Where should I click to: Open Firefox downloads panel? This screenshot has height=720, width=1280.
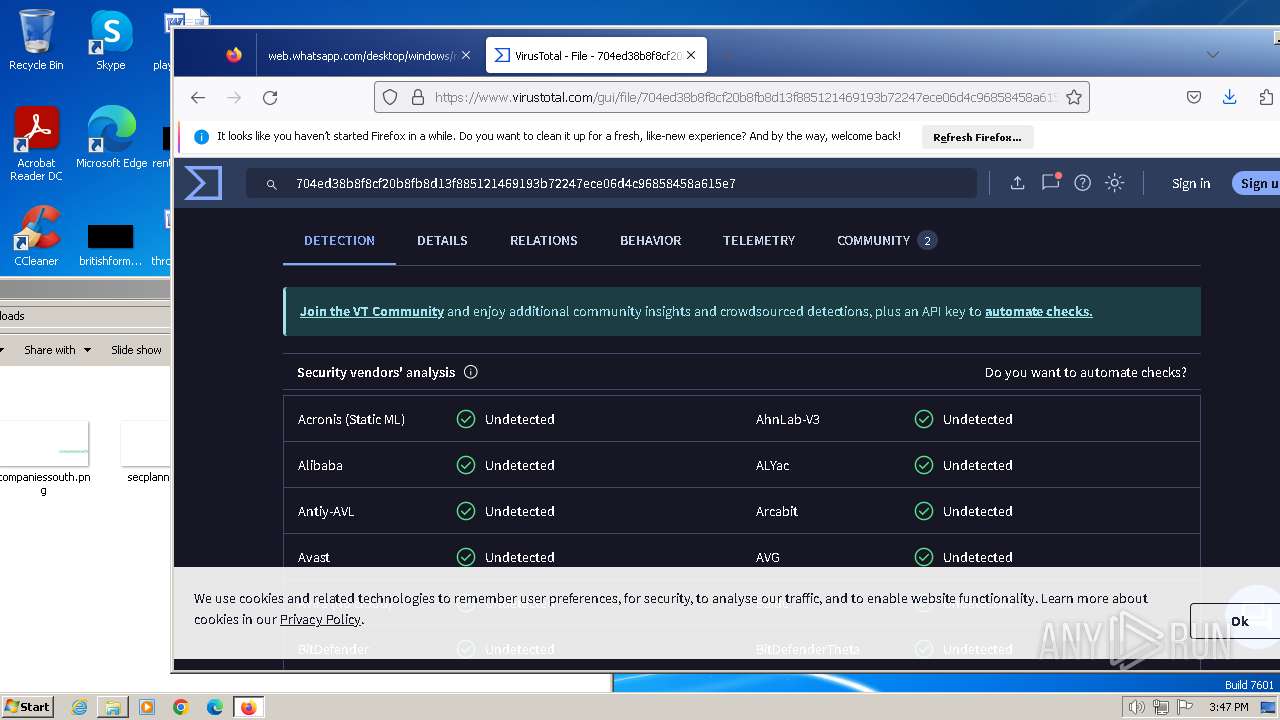[x=1230, y=97]
